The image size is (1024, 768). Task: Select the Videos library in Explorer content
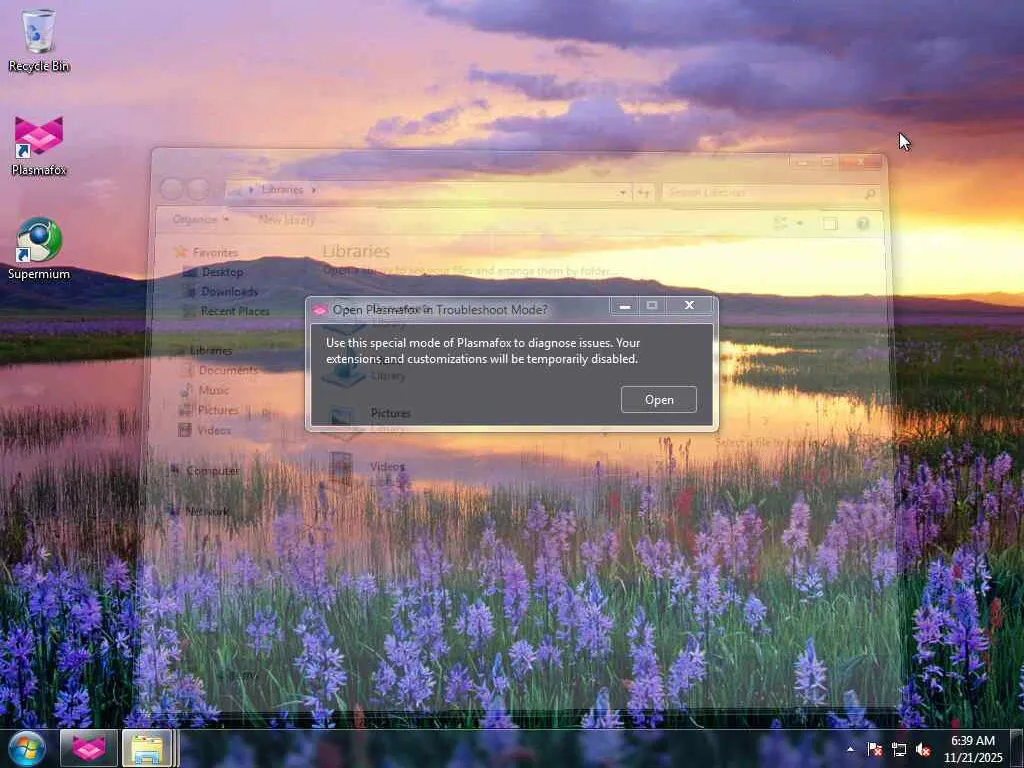[367, 470]
